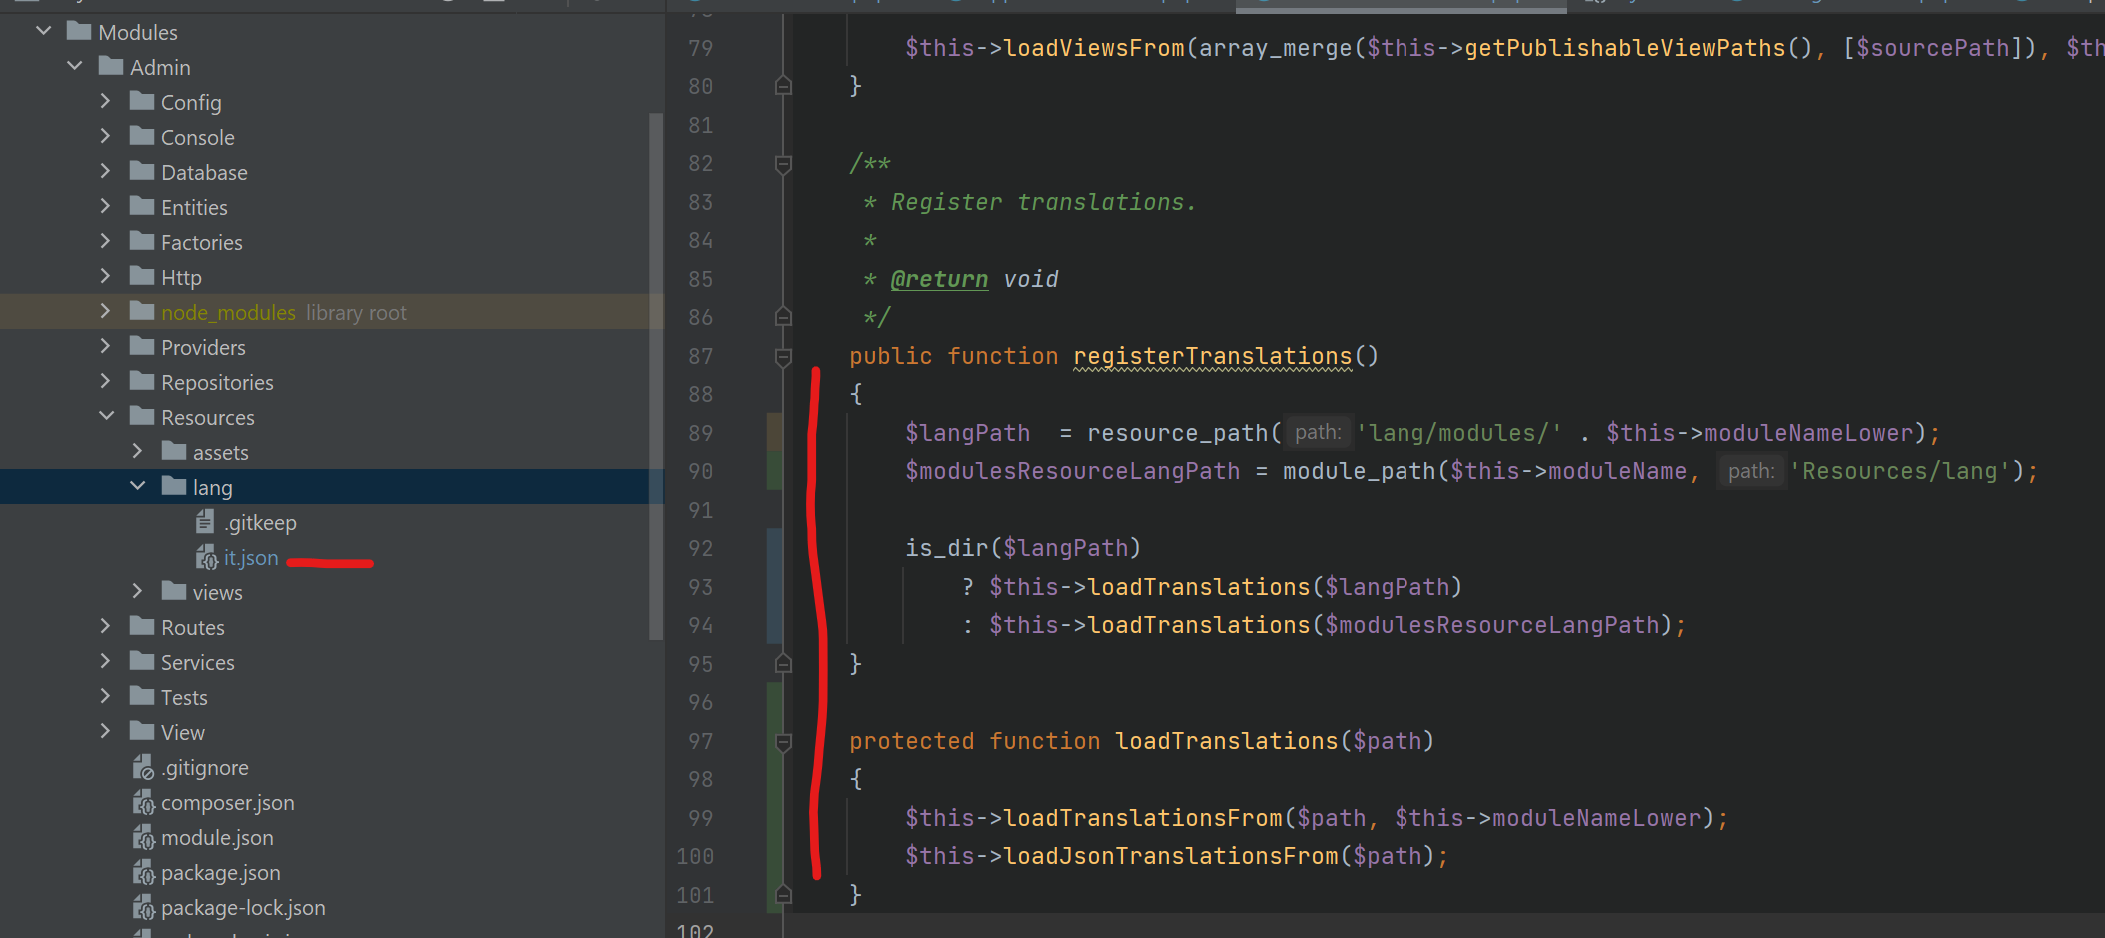The image size is (2105, 938).
Task: Click the it.json file icon
Action: coord(207,557)
